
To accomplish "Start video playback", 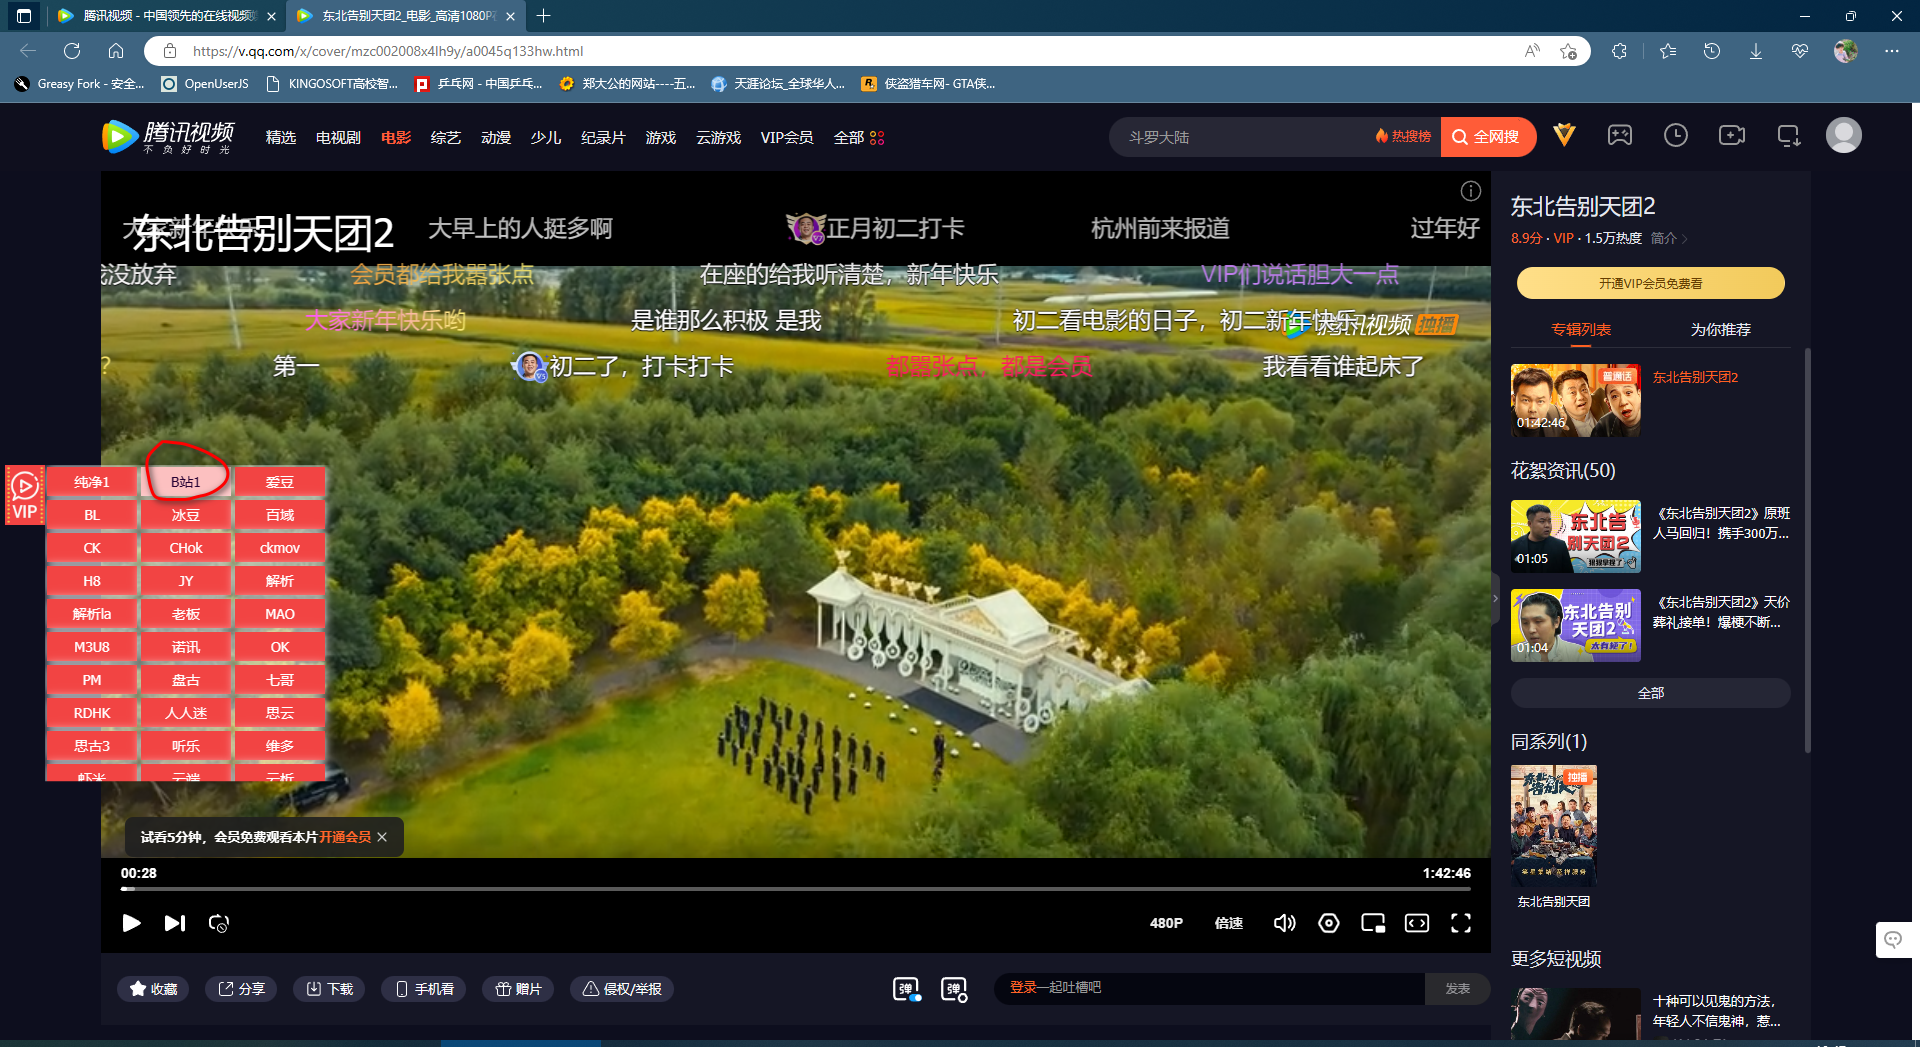I will [131, 923].
